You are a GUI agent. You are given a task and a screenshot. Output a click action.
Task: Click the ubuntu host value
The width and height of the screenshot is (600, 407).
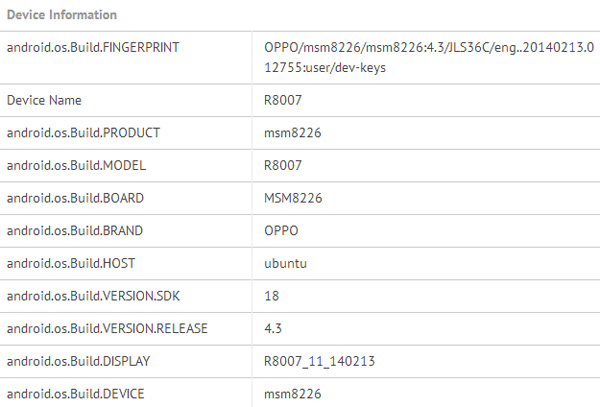click(x=285, y=263)
